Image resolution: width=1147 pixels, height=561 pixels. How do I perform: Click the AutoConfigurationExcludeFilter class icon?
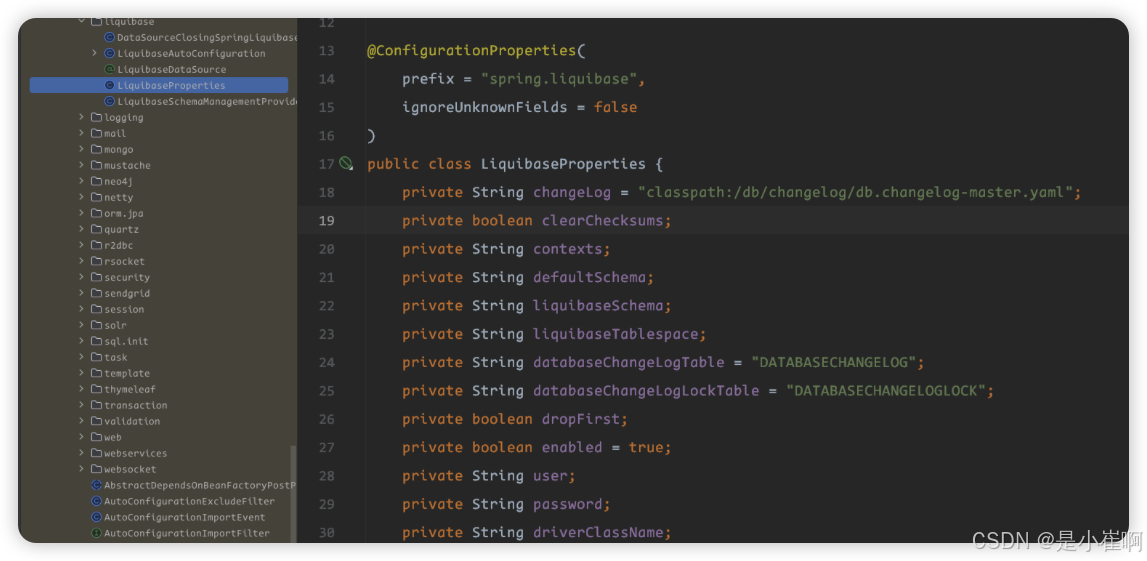(96, 502)
